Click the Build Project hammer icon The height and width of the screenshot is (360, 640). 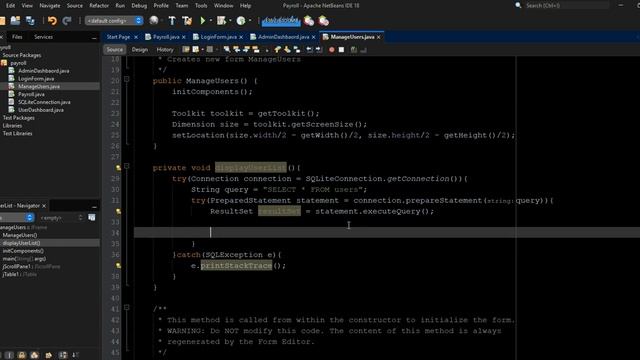point(172,21)
